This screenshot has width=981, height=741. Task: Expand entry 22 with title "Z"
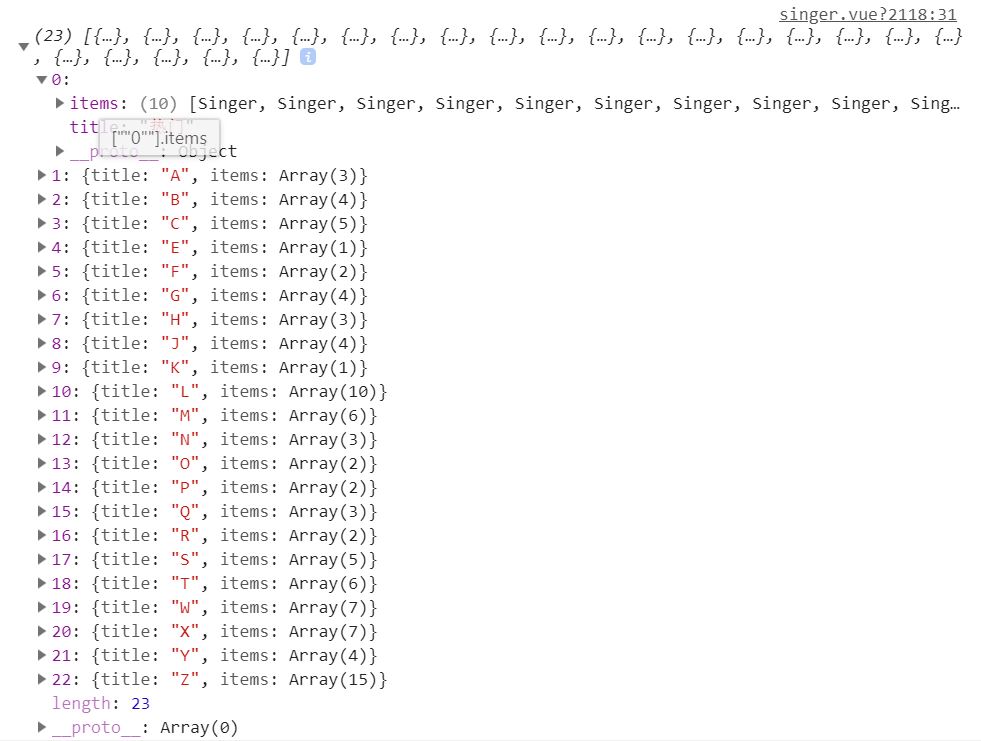(42, 679)
